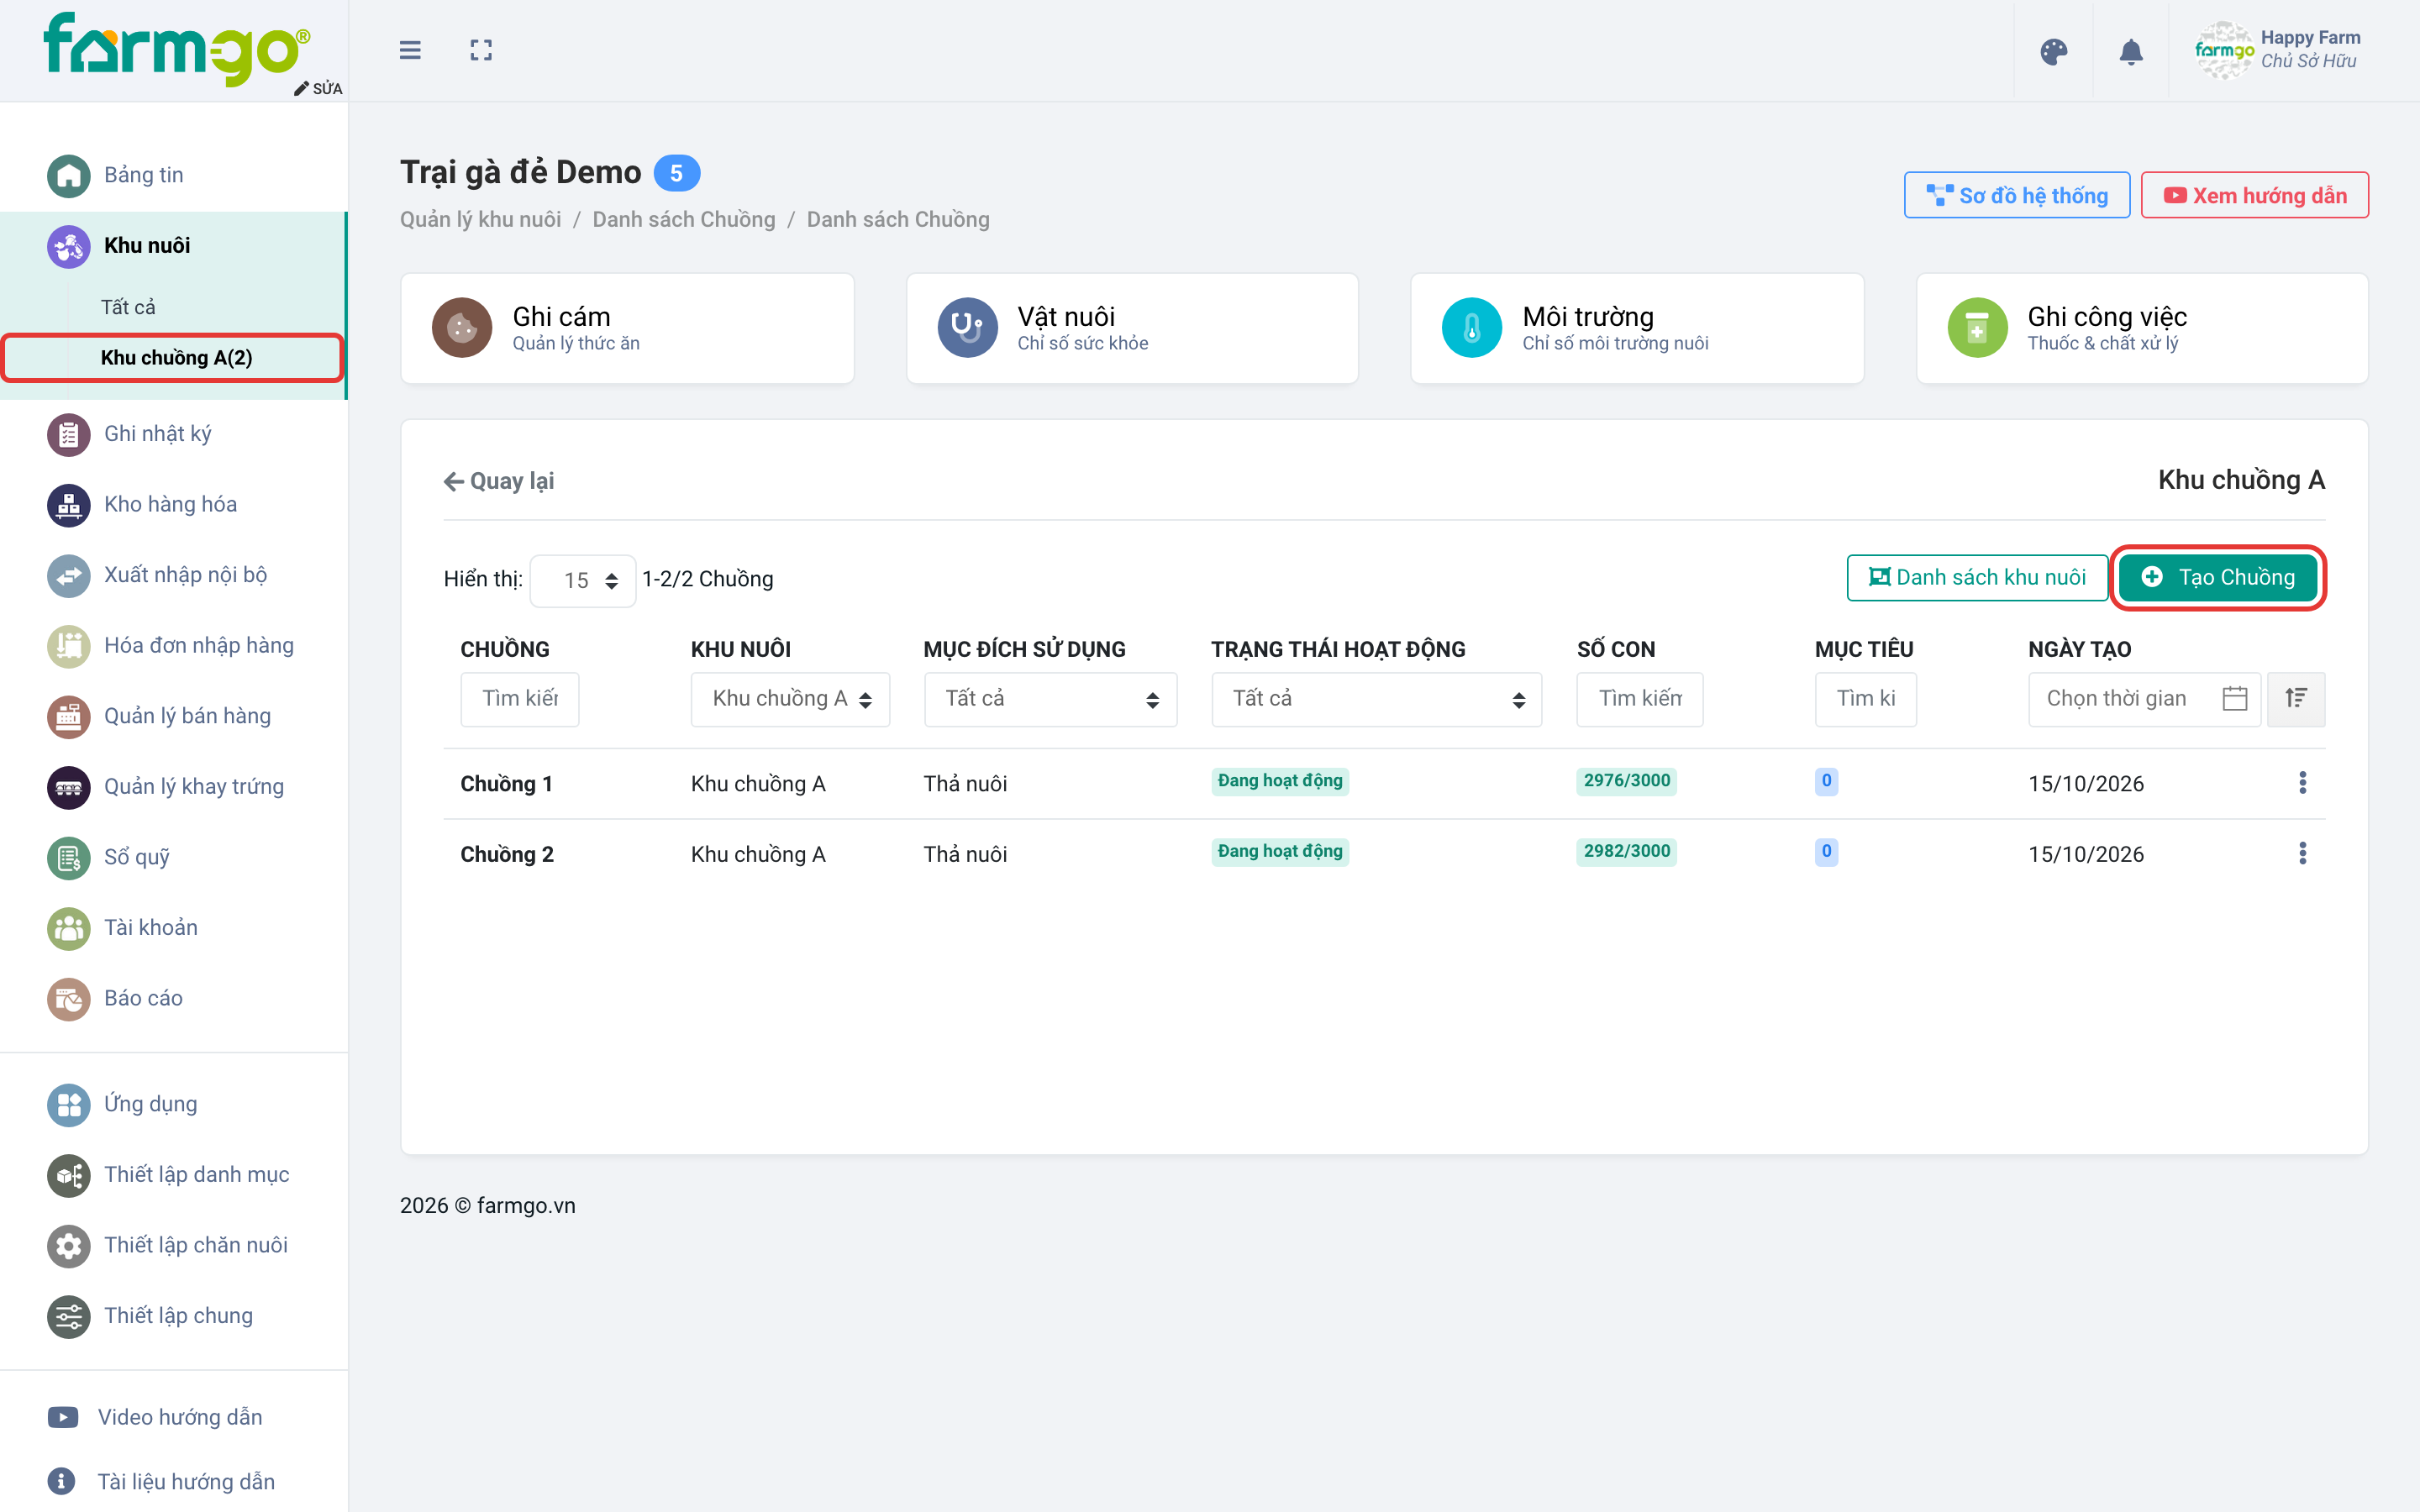Open calendar icon in Ngày tạo filter
Image resolution: width=2420 pixels, height=1512 pixels.
coord(2234,698)
